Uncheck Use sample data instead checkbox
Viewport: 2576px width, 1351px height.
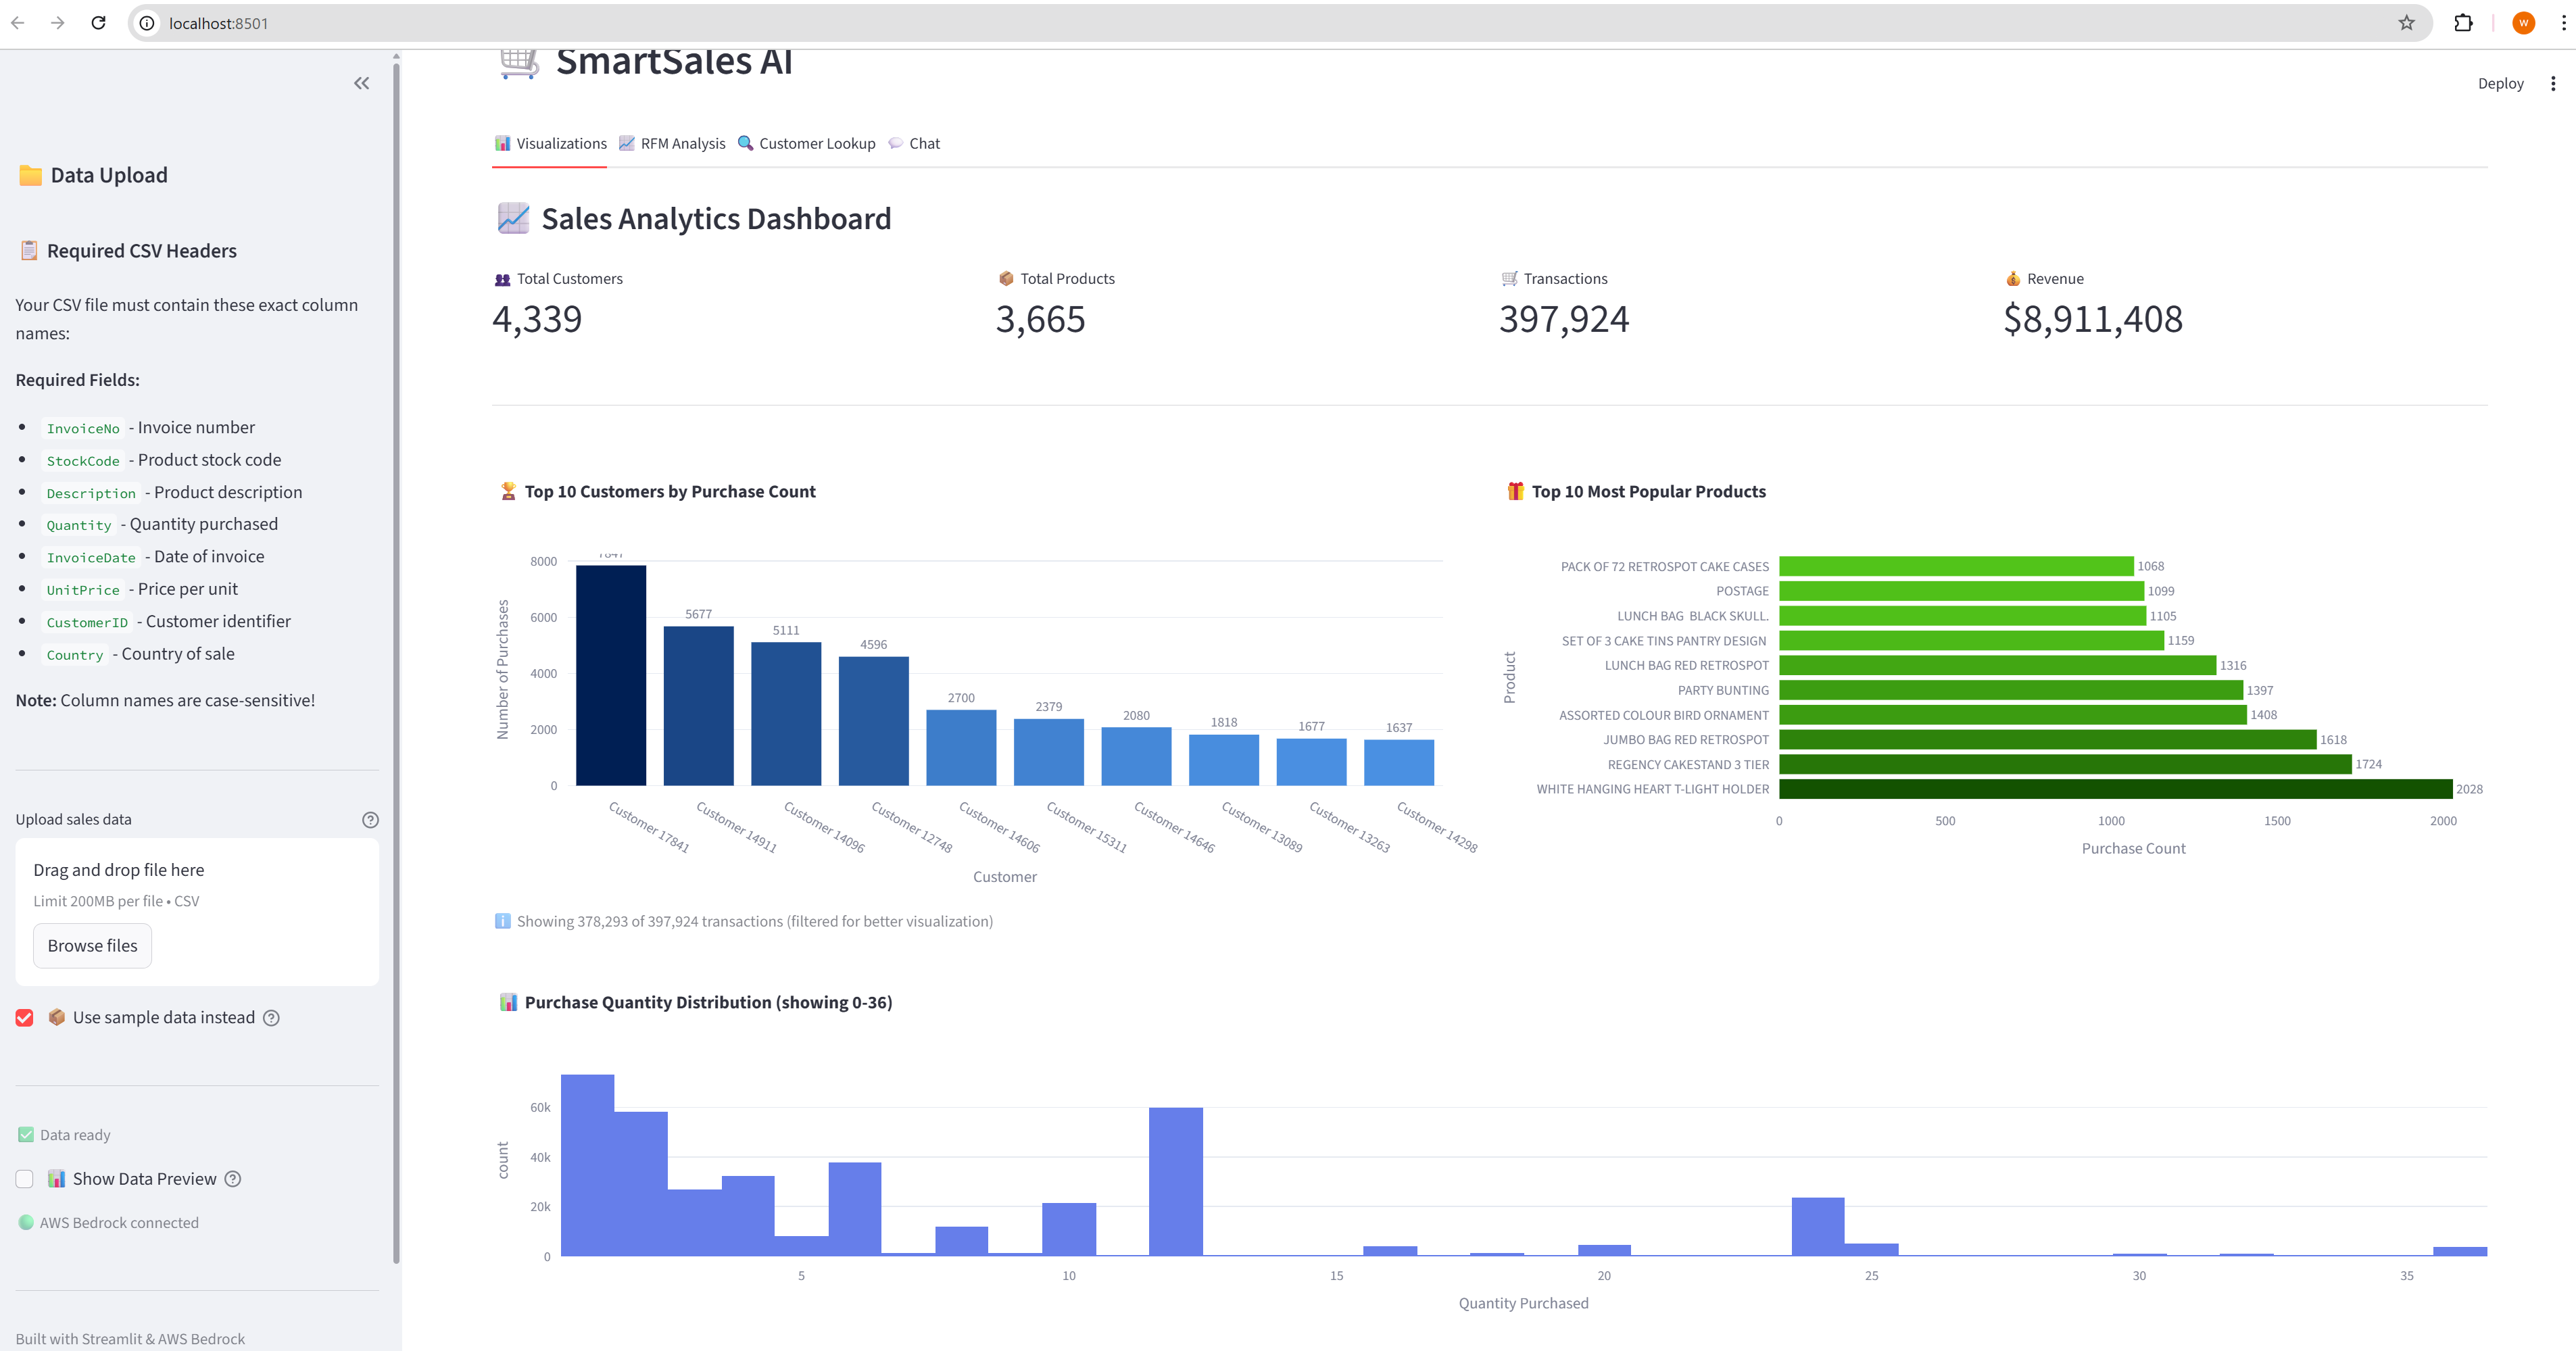pyautogui.click(x=25, y=1018)
